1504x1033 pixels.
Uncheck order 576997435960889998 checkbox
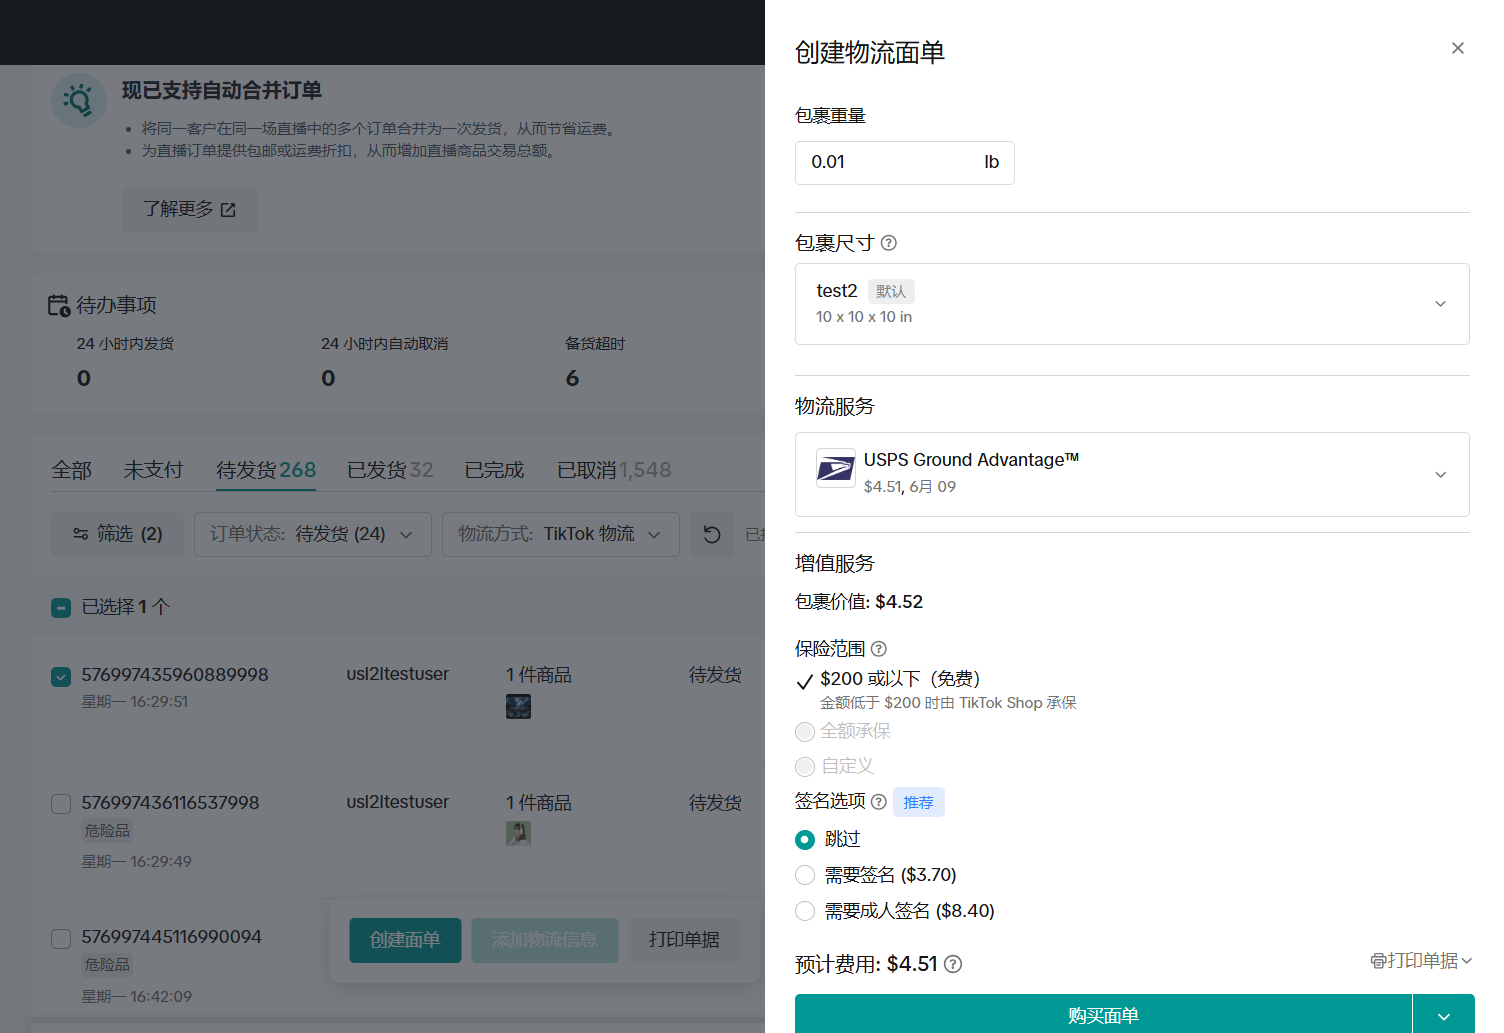pos(61,677)
